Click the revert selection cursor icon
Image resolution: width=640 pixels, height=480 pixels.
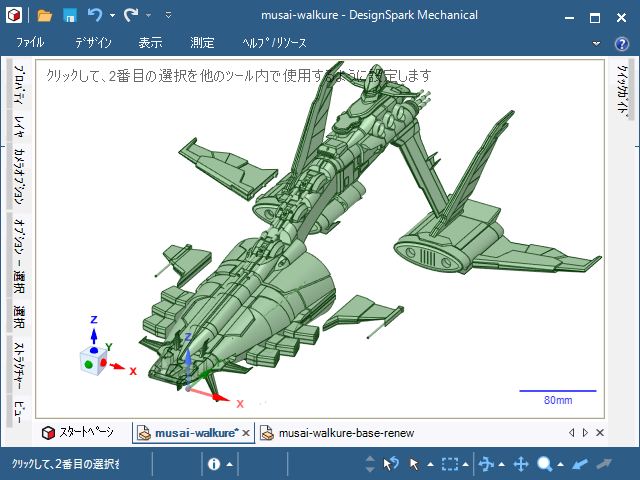(x=391, y=464)
